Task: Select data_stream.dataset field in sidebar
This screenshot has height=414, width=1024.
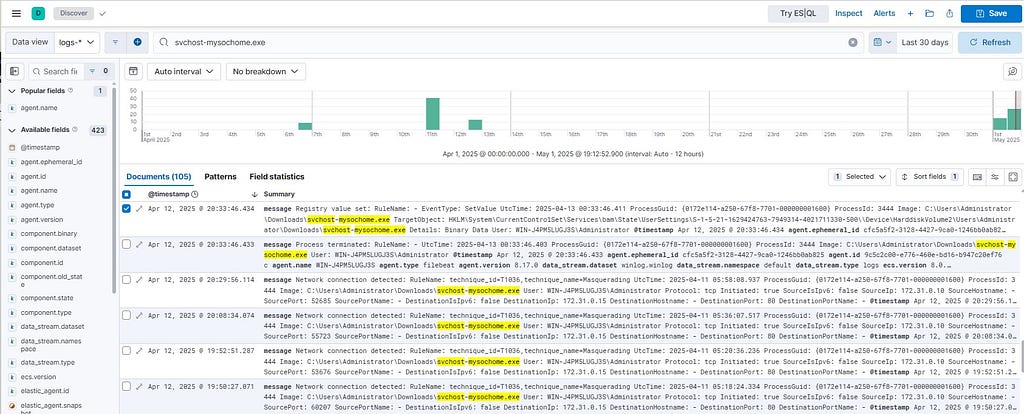Action: coord(52,326)
